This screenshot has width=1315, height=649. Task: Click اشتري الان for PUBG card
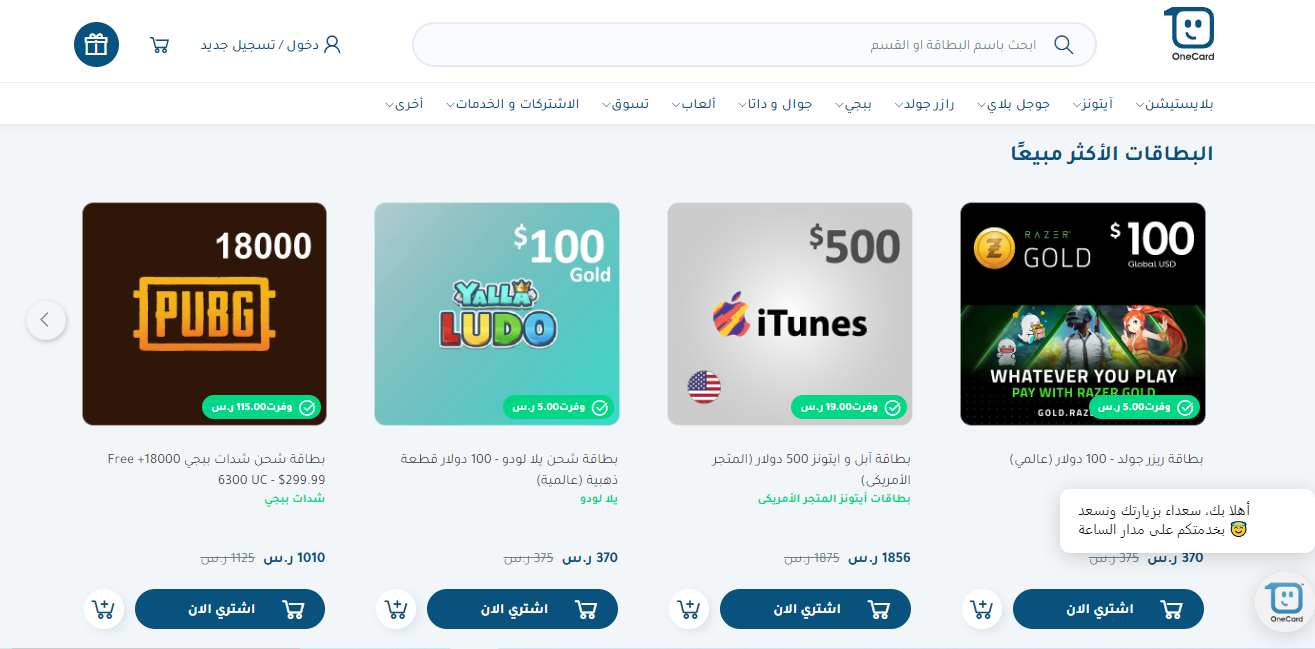click(x=230, y=609)
